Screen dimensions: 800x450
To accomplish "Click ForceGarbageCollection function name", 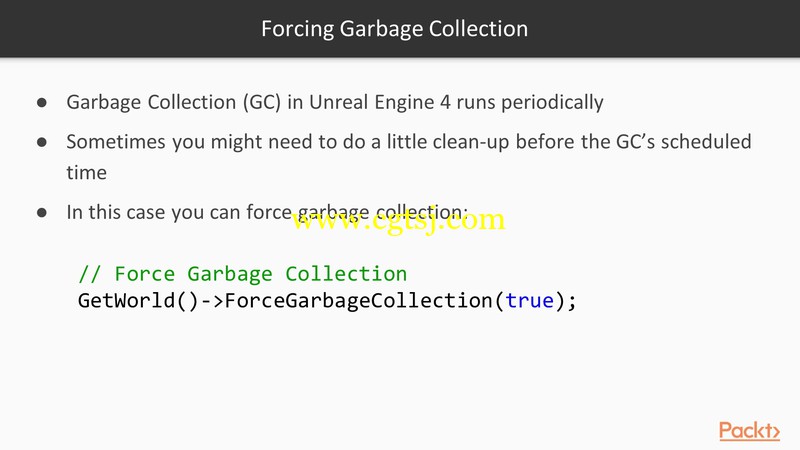I will pyautogui.click(x=359, y=301).
